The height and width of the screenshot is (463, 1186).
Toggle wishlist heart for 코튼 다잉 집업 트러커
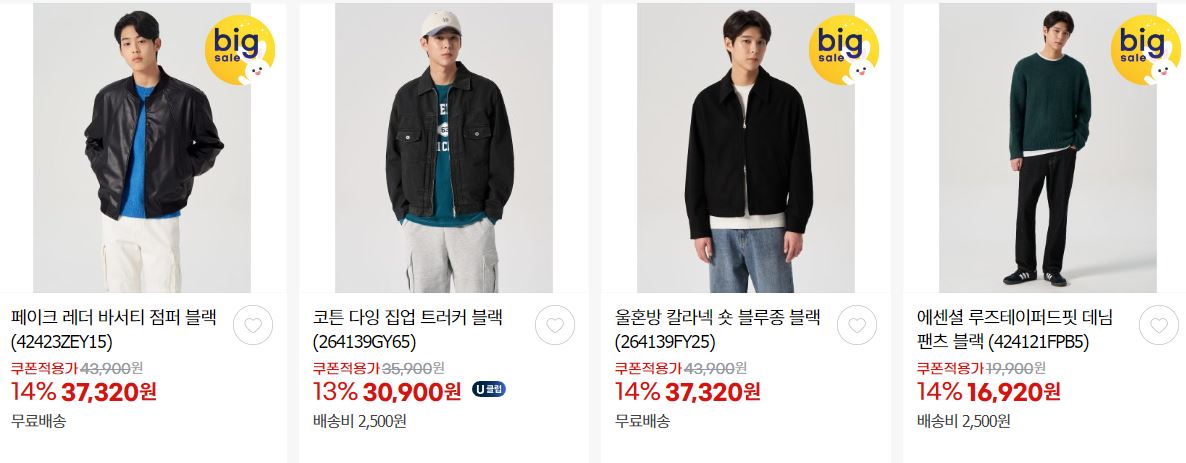click(554, 325)
